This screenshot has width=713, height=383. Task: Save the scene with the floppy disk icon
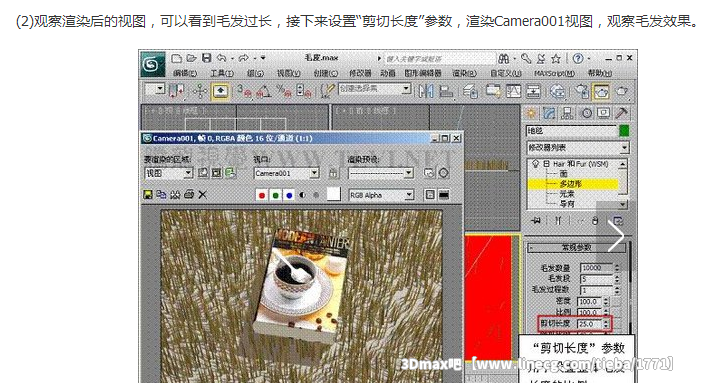click(206, 58)
